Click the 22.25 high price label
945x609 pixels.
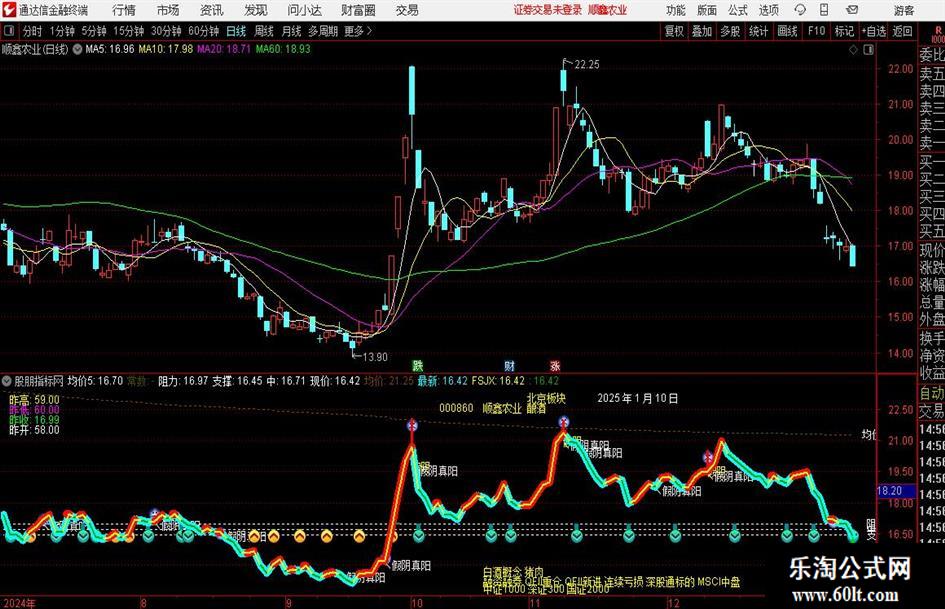click(587, 65)
